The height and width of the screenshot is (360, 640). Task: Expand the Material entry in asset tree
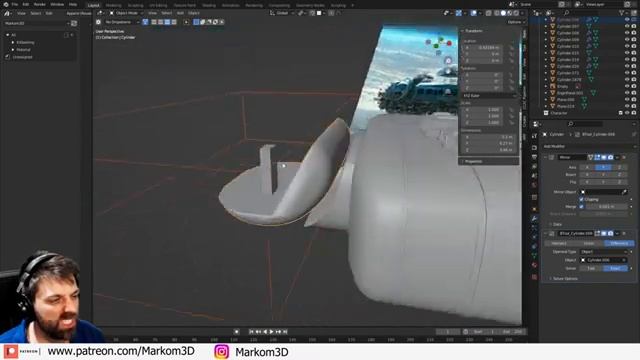[x=13, y=50]
